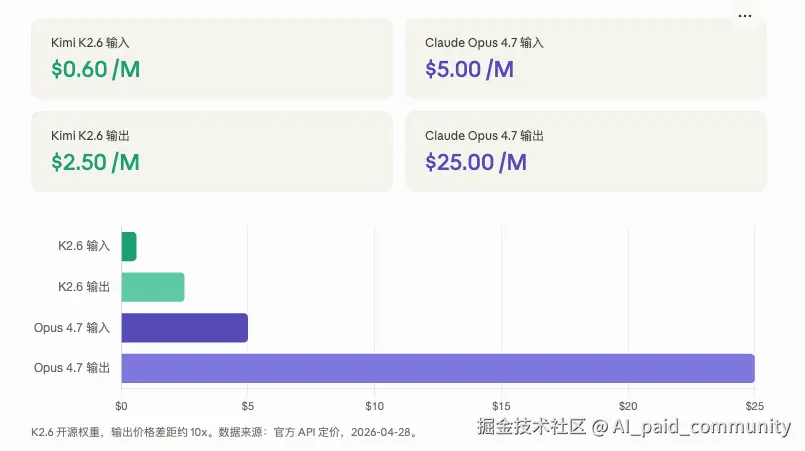Click the $25 x-axis tick label

tap(754, 406)
